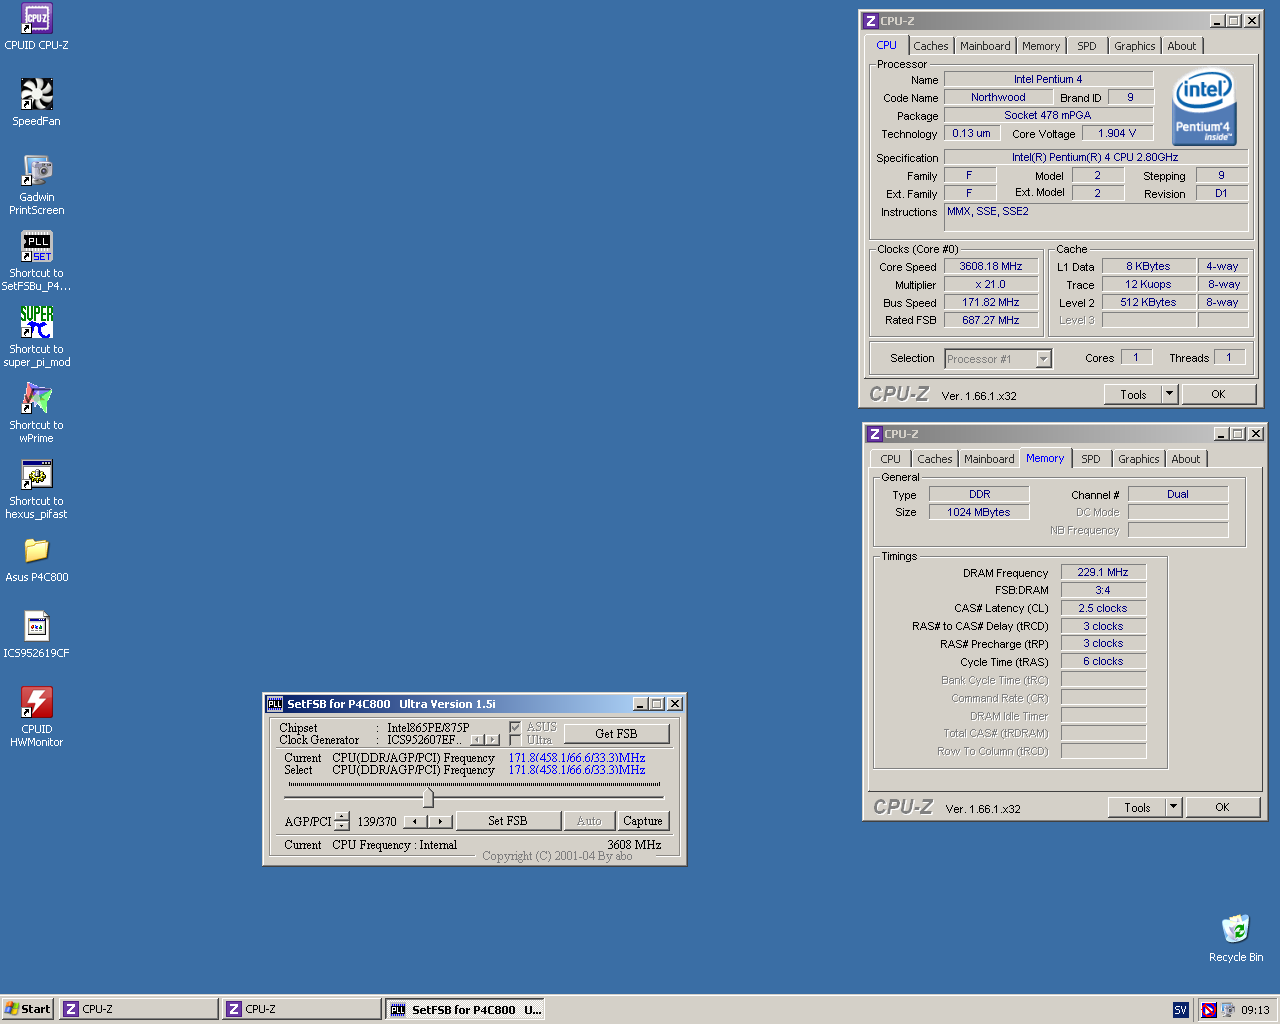
Task: Click the Select frequency value in SetFSB
Action: click(577, 770)
